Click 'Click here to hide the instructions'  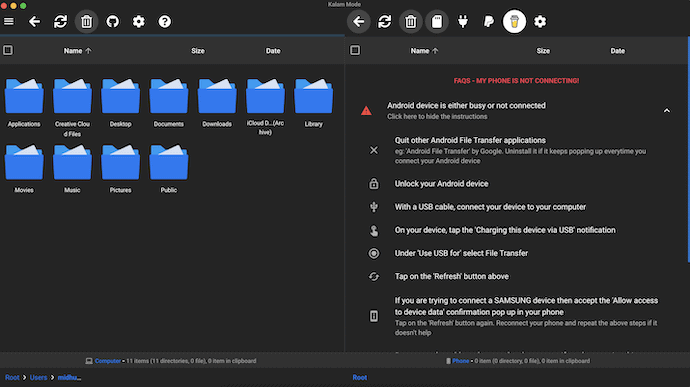pos(437,117)
